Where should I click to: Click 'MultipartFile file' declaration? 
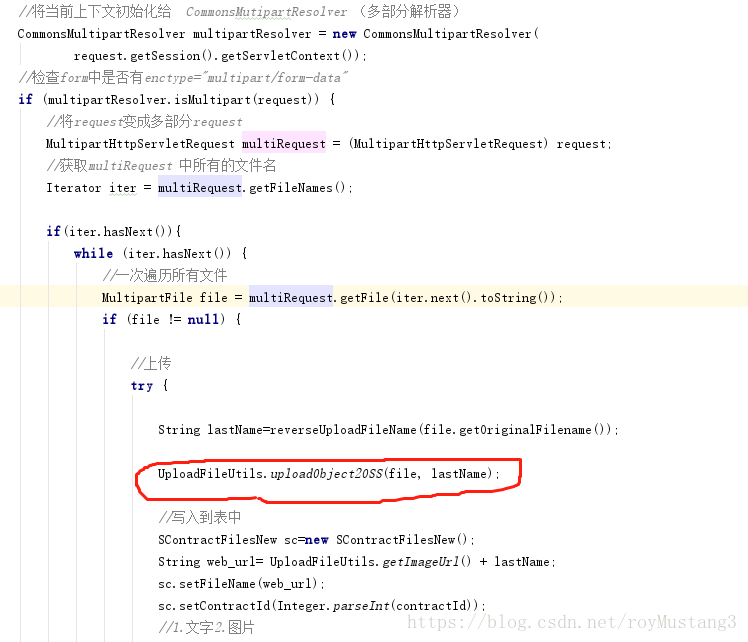click(x=165, y=298)
